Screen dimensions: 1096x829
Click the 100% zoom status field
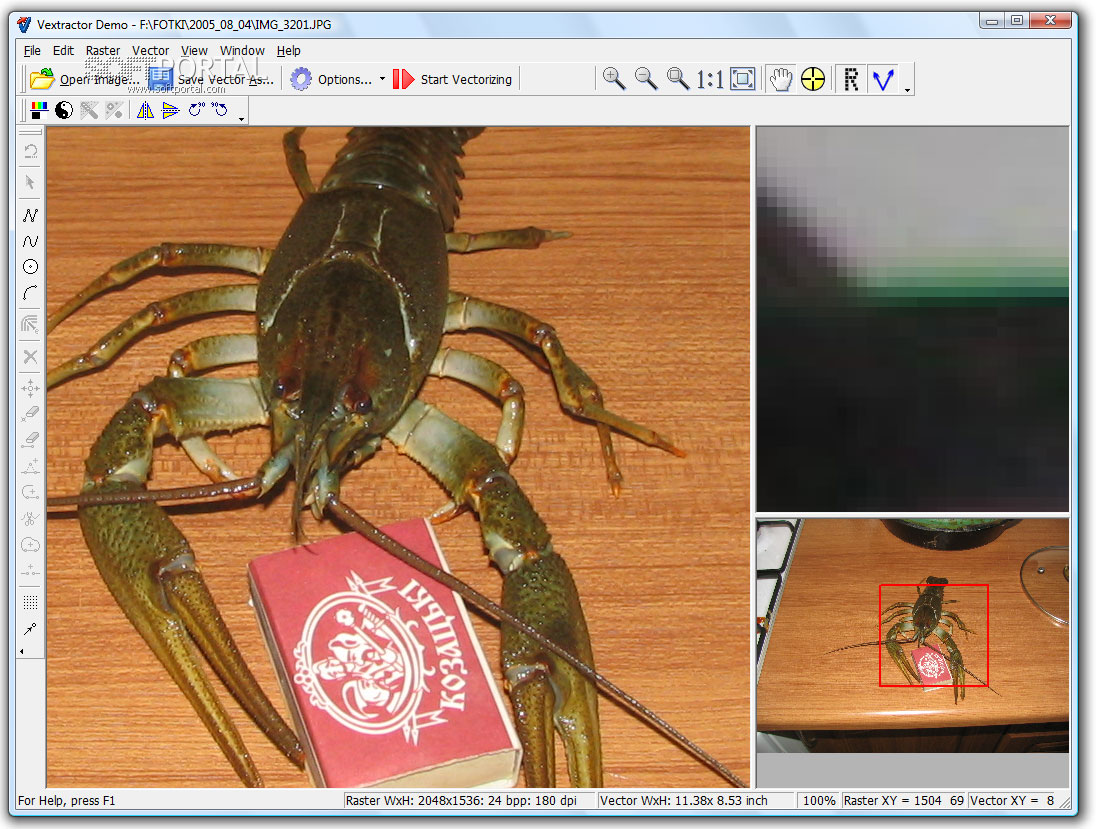pos(819,800)
